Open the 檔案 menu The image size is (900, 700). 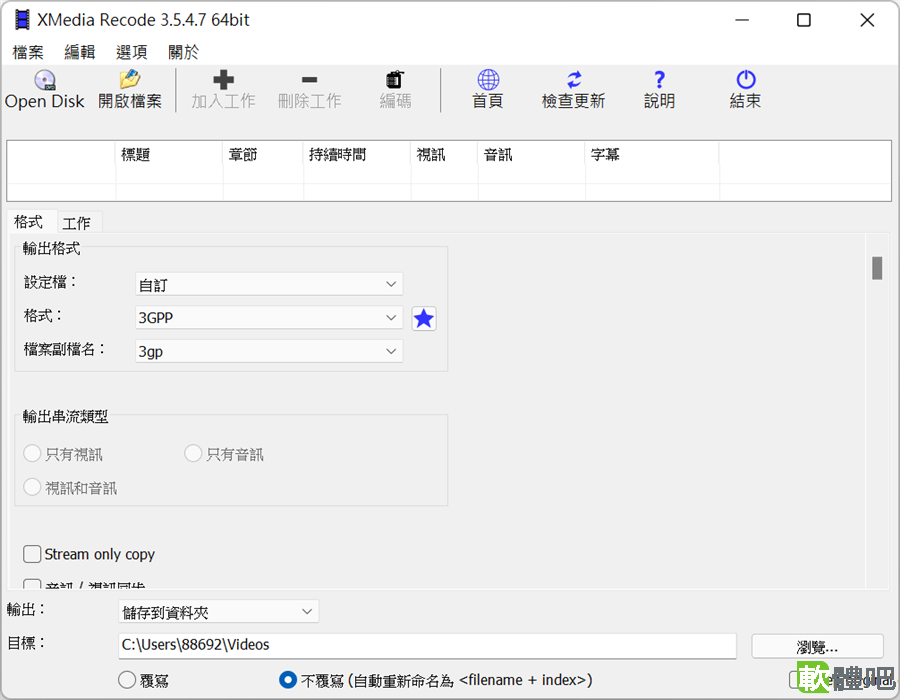(28, 52)
